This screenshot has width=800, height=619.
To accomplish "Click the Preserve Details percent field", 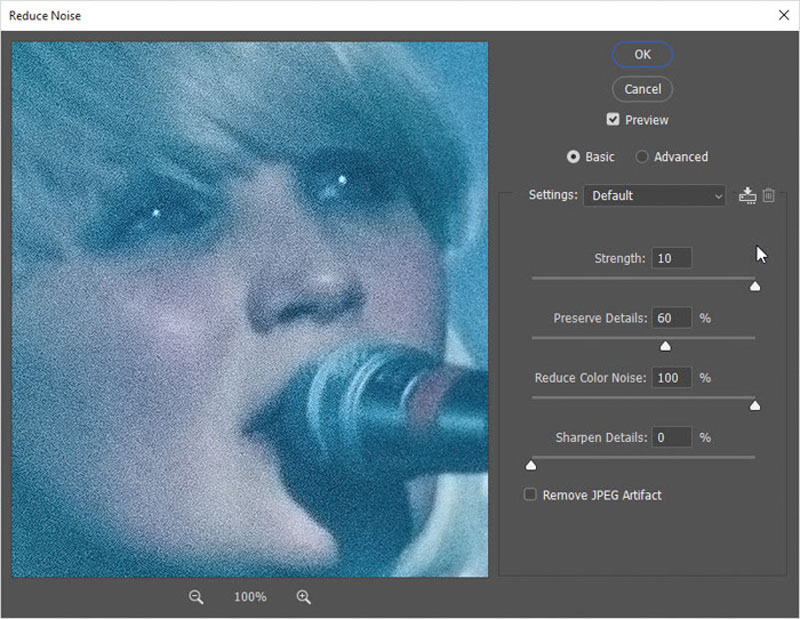I will (671, 318).
